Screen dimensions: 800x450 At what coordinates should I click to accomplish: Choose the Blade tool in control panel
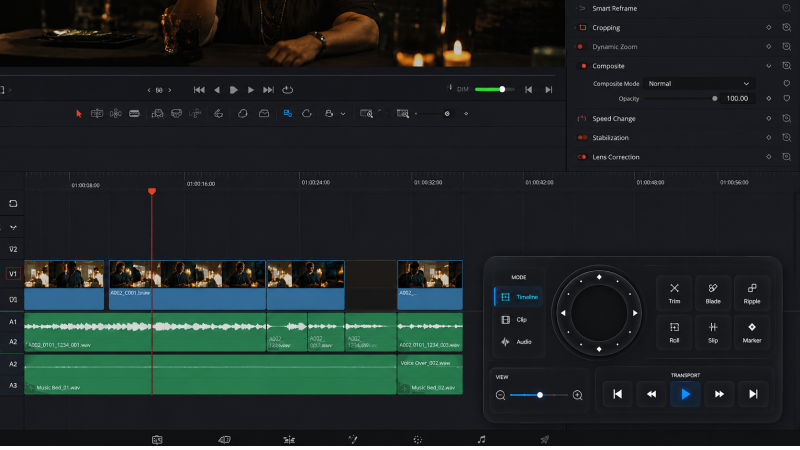click(x=713, y=293)
